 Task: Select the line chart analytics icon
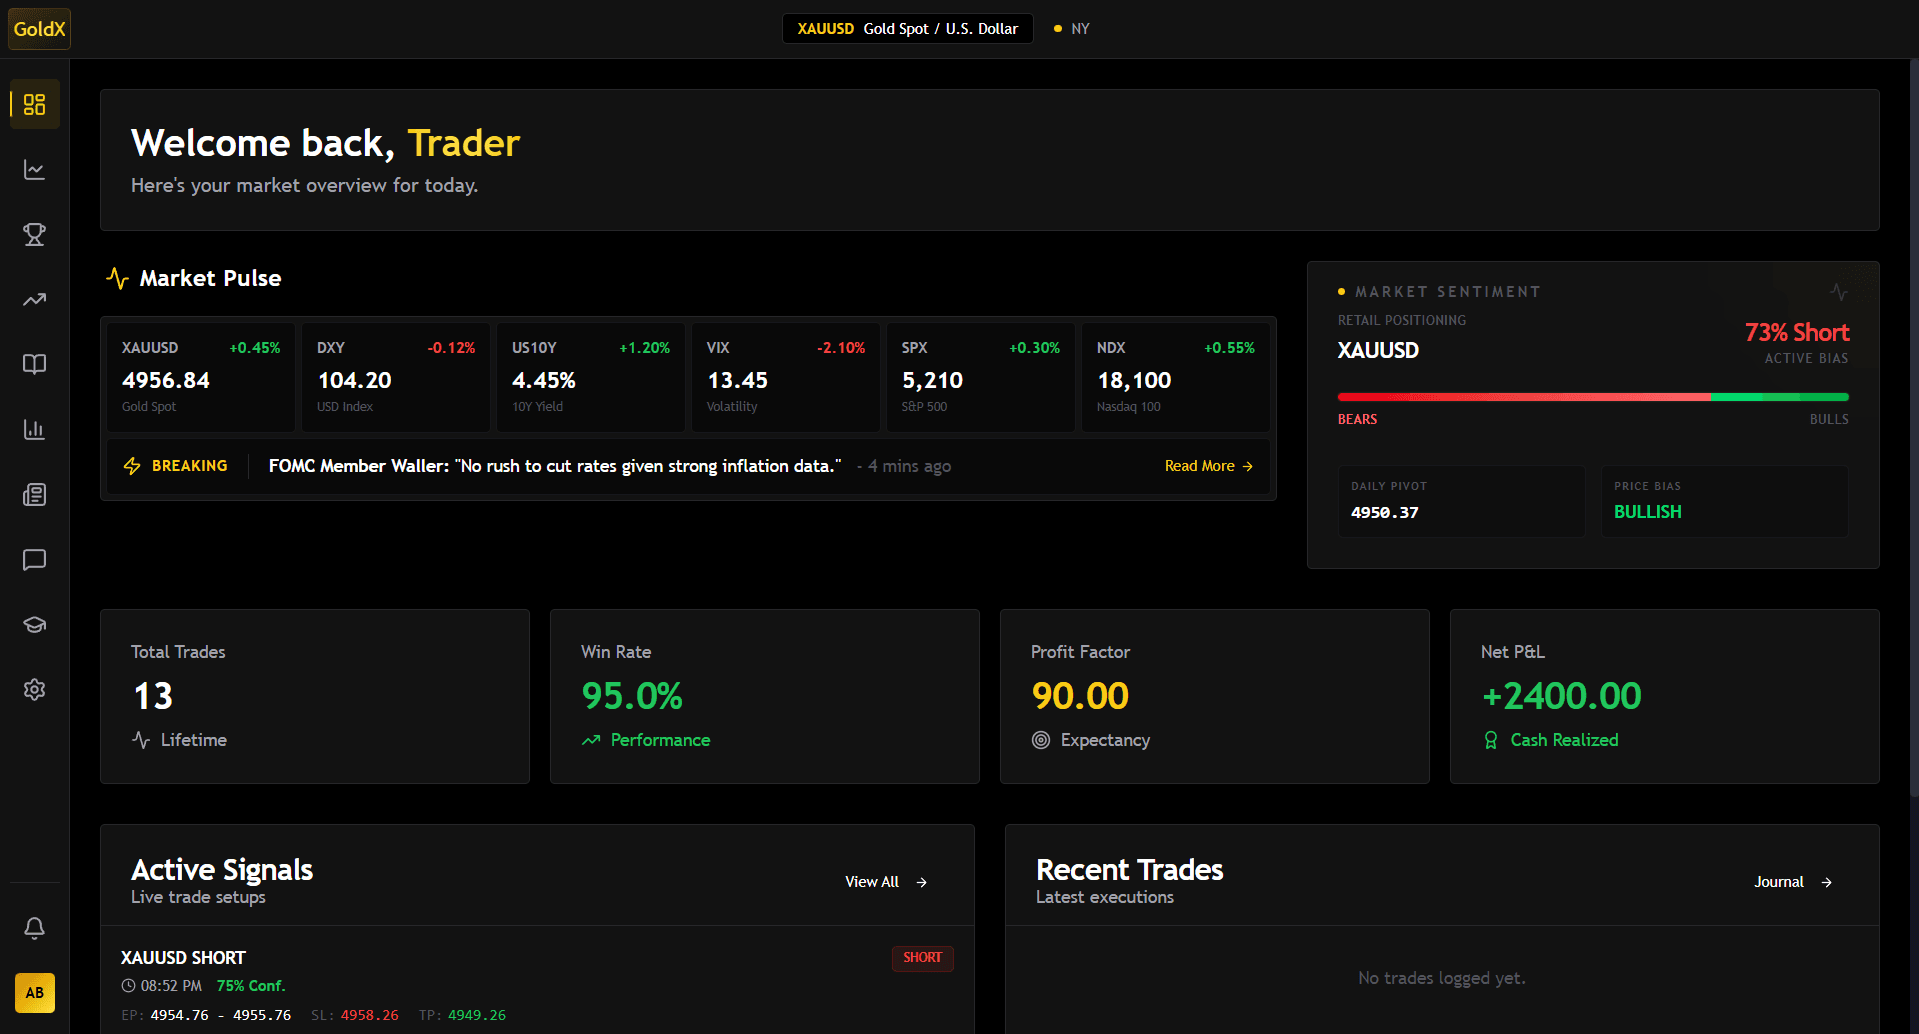coord(34,169)
